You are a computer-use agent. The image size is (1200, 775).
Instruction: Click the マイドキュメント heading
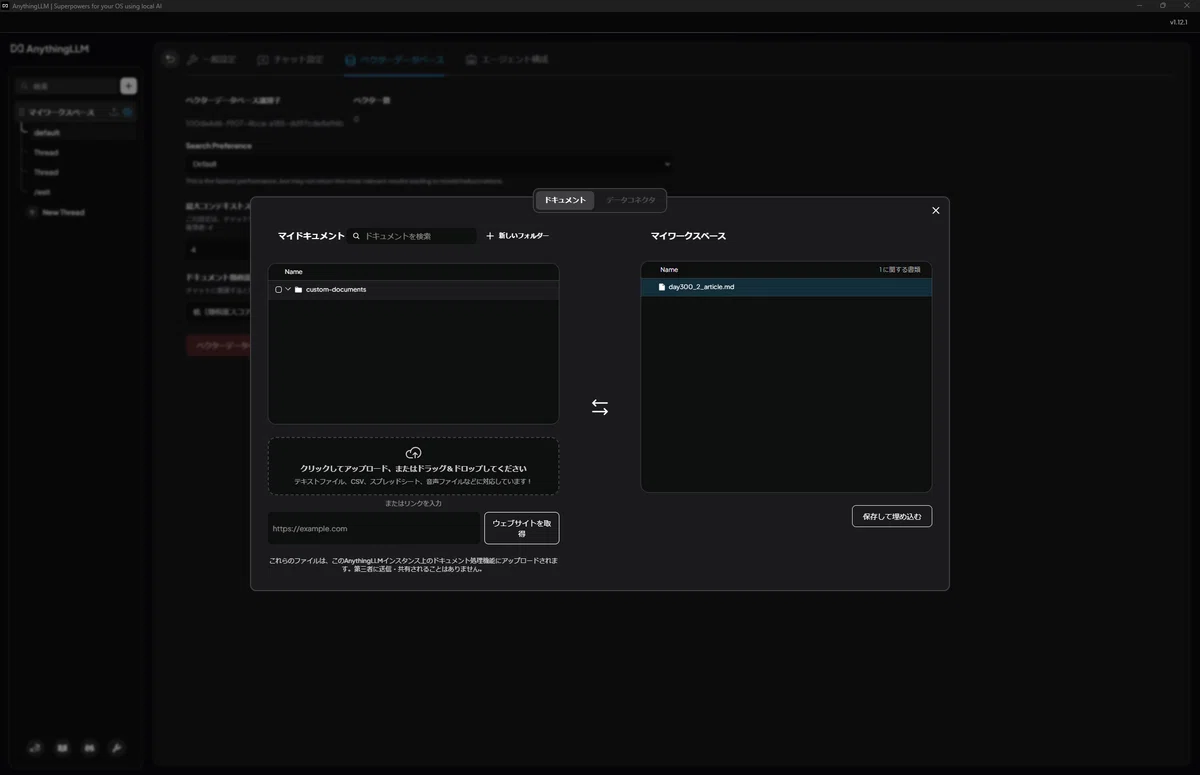[x=311, y=236]
